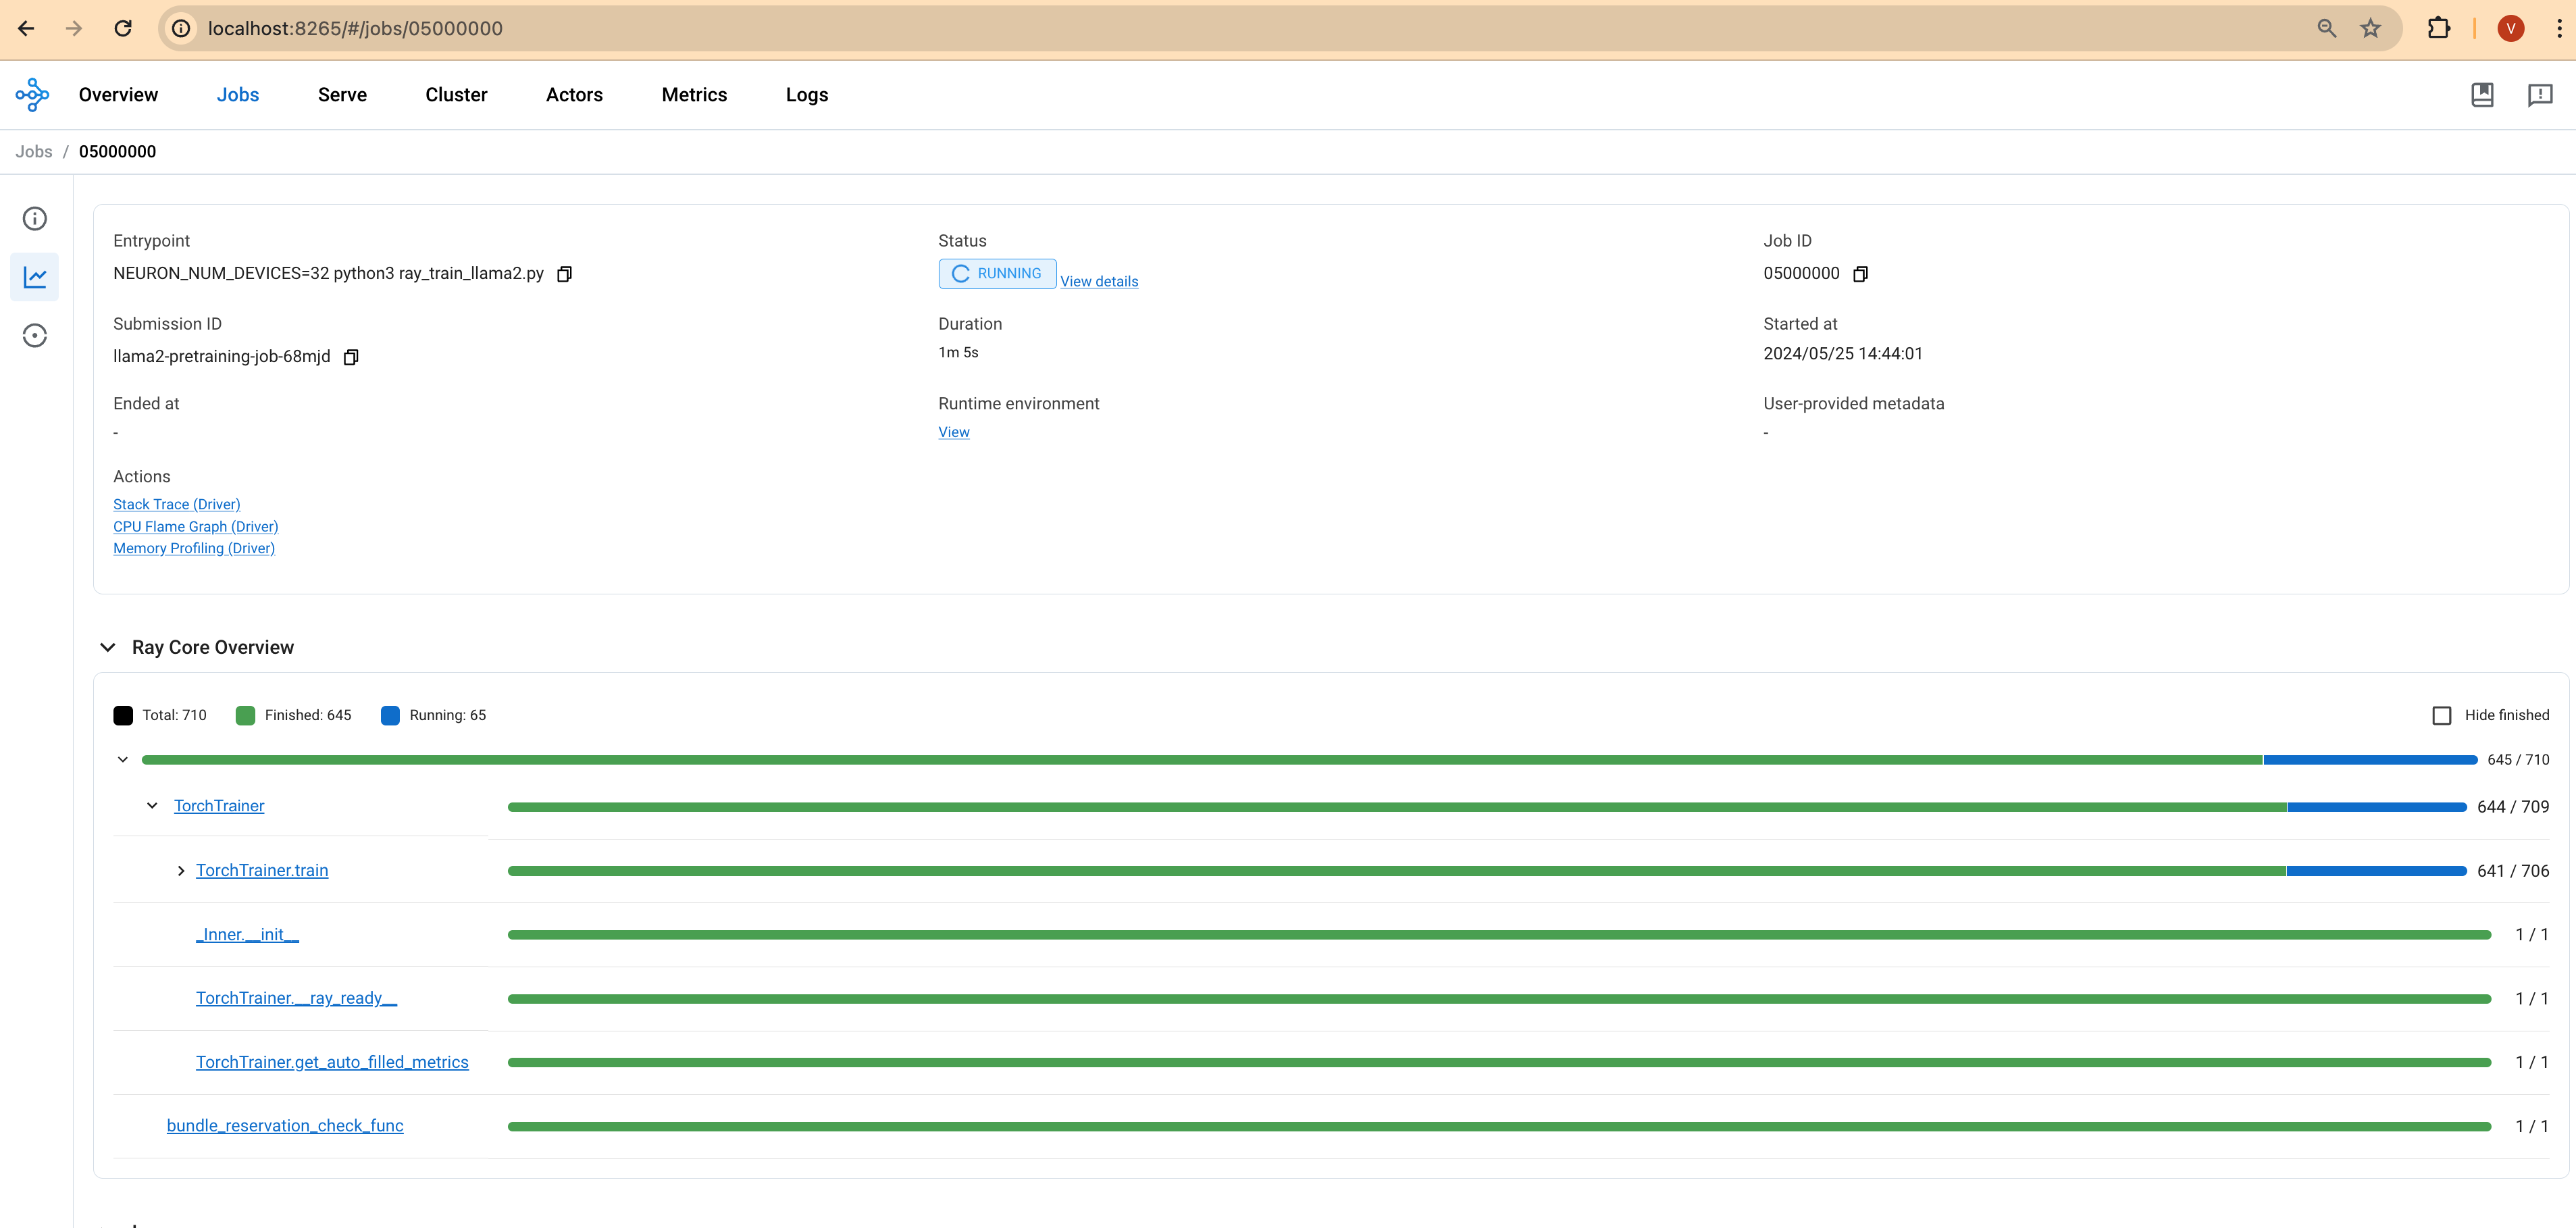Switch to the Cluster tab

tap(456, 95)
